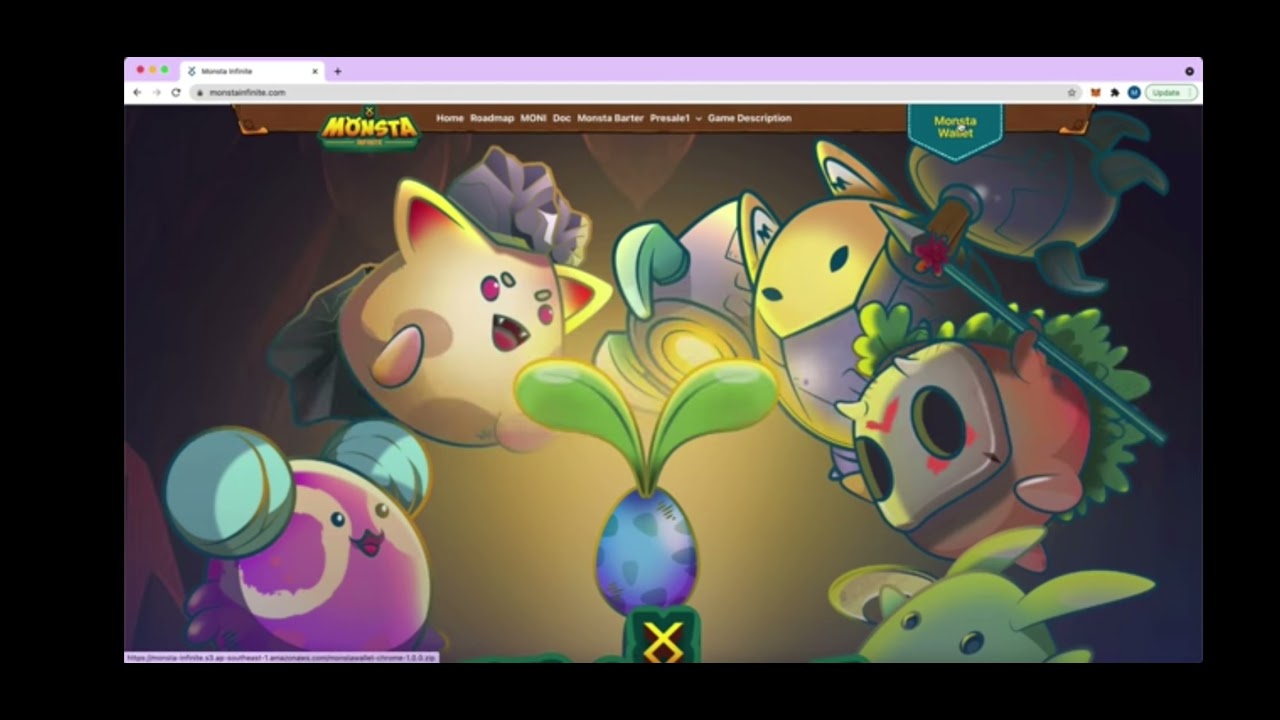Open the MONI menu item

[x=533, y=118]
